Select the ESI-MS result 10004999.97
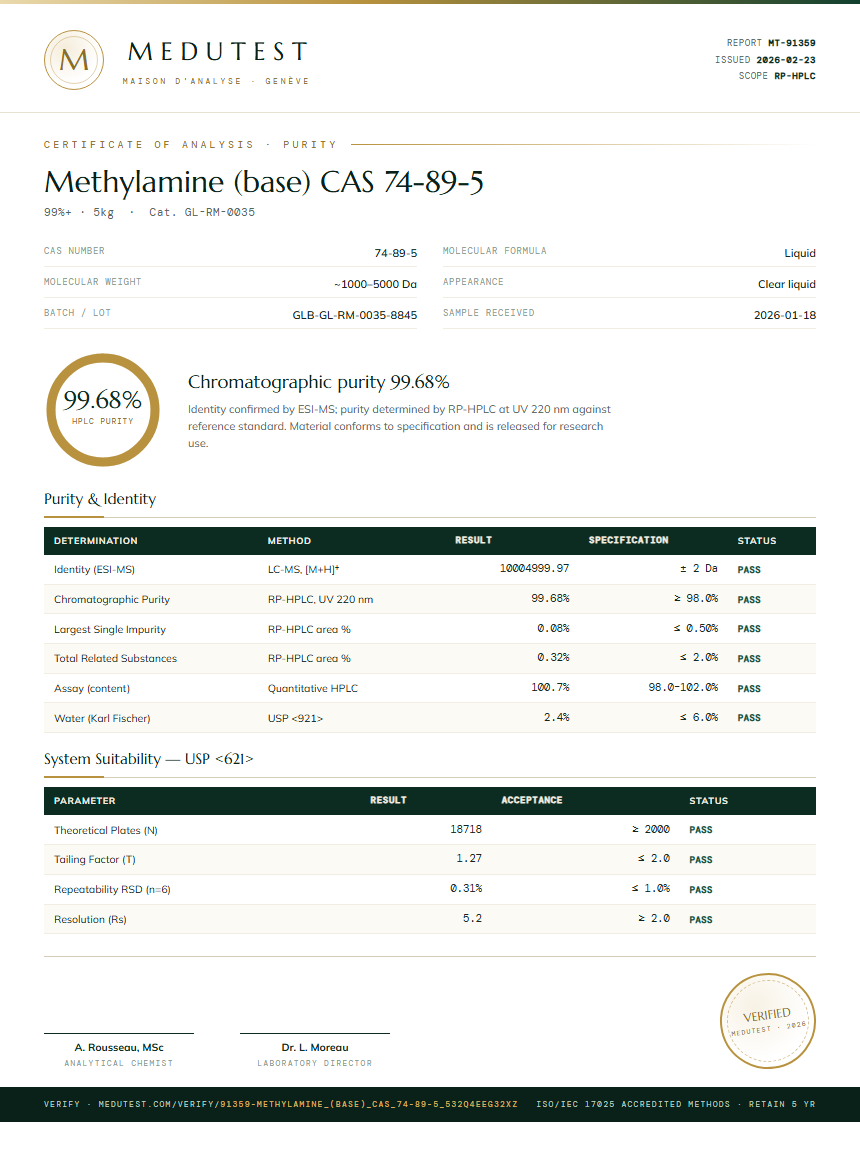Image resolution: width=860 pixels, height=1152 pixels. click(534, 569)
